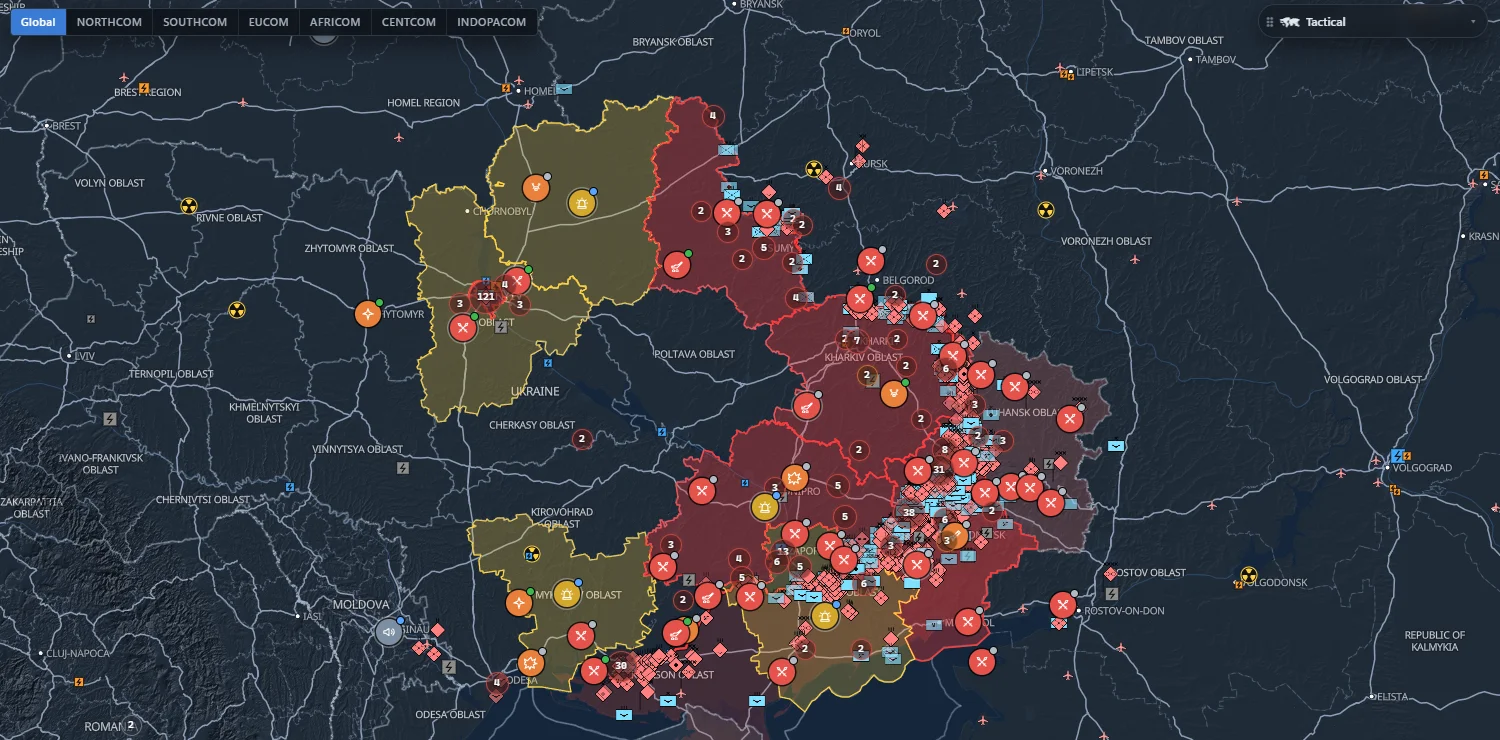1500x740 pixels.
Task: Select the radiation icon south of Voronezh
Action: pyautogui.click(x=1045, y=210)
